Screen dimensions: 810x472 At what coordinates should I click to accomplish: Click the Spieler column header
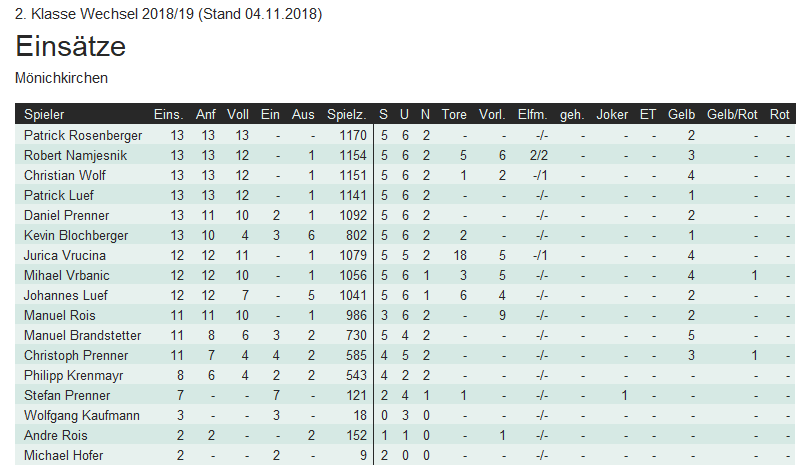point(44,115)
